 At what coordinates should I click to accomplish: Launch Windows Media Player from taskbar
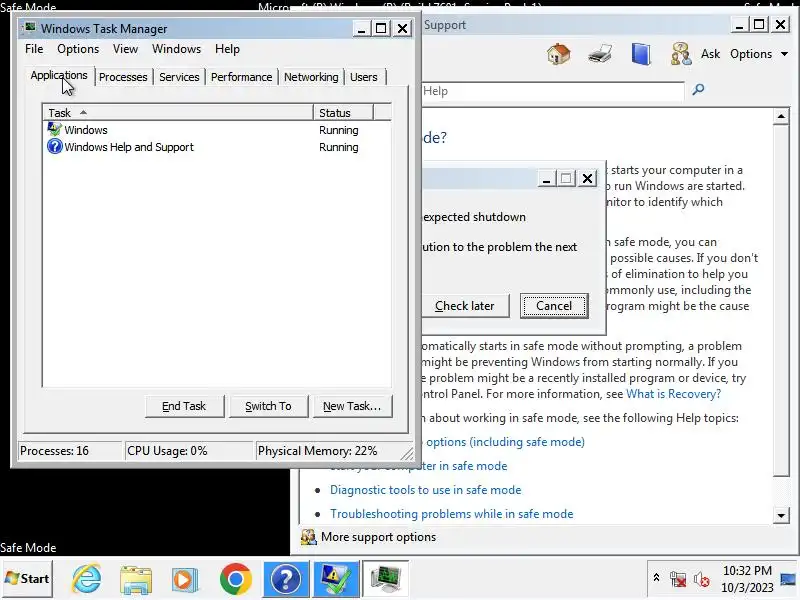[185, 580]
